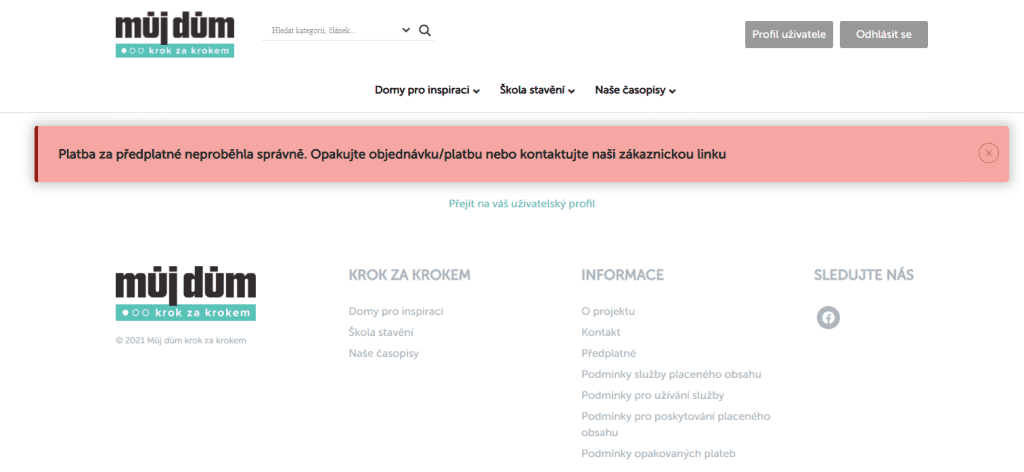Open footer link Škola stavění
The image size is (1024, 472).
point(380,332)
